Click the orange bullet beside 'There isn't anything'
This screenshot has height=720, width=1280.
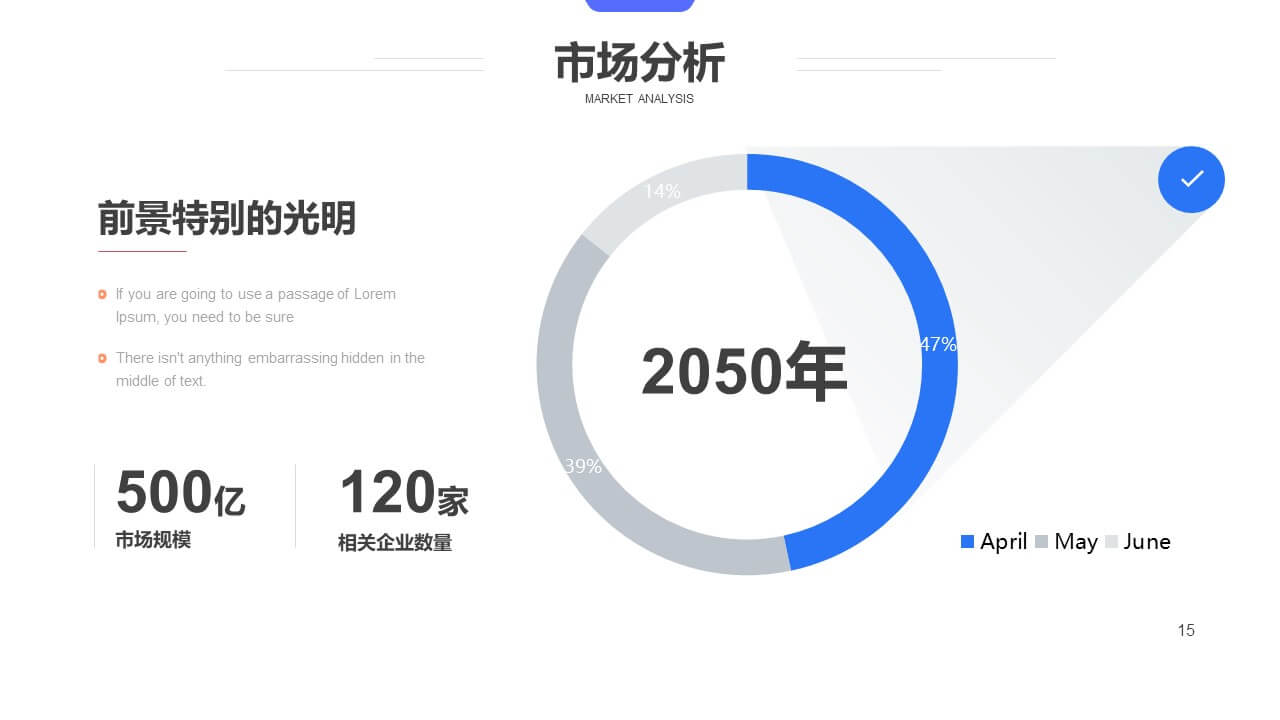[102, 358]
